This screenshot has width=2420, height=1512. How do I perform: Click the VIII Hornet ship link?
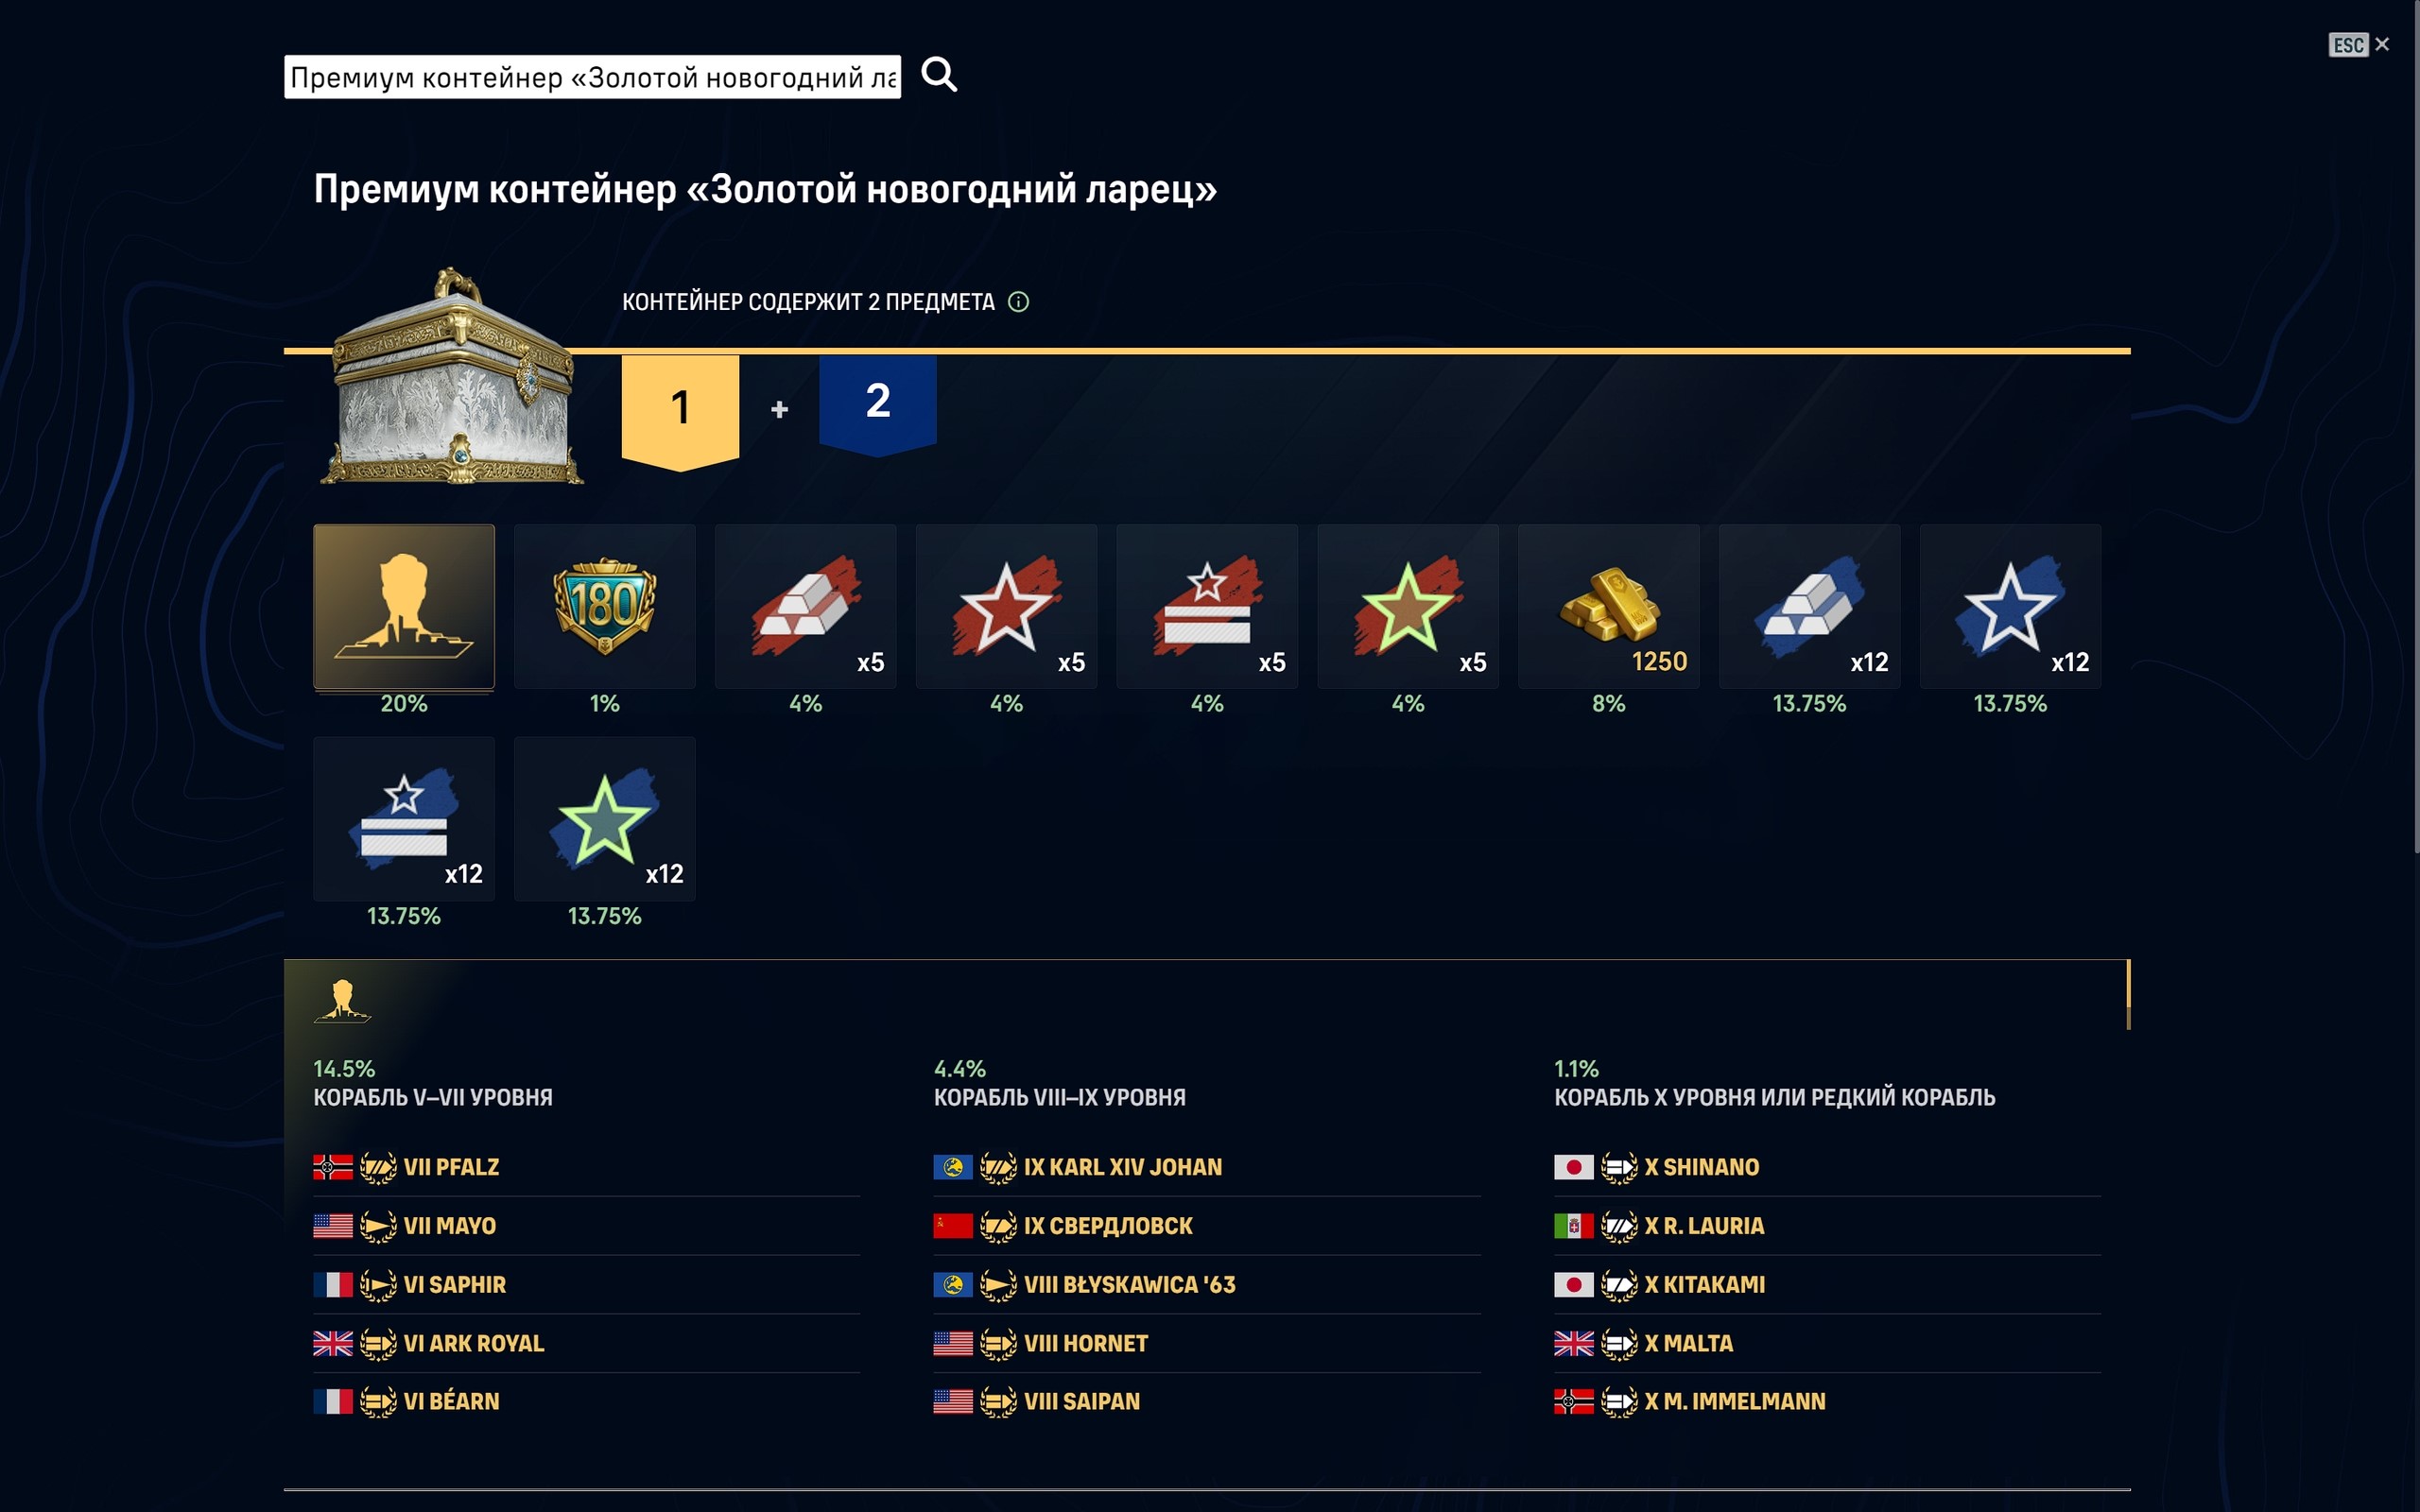click(x=1085, y=1343)
